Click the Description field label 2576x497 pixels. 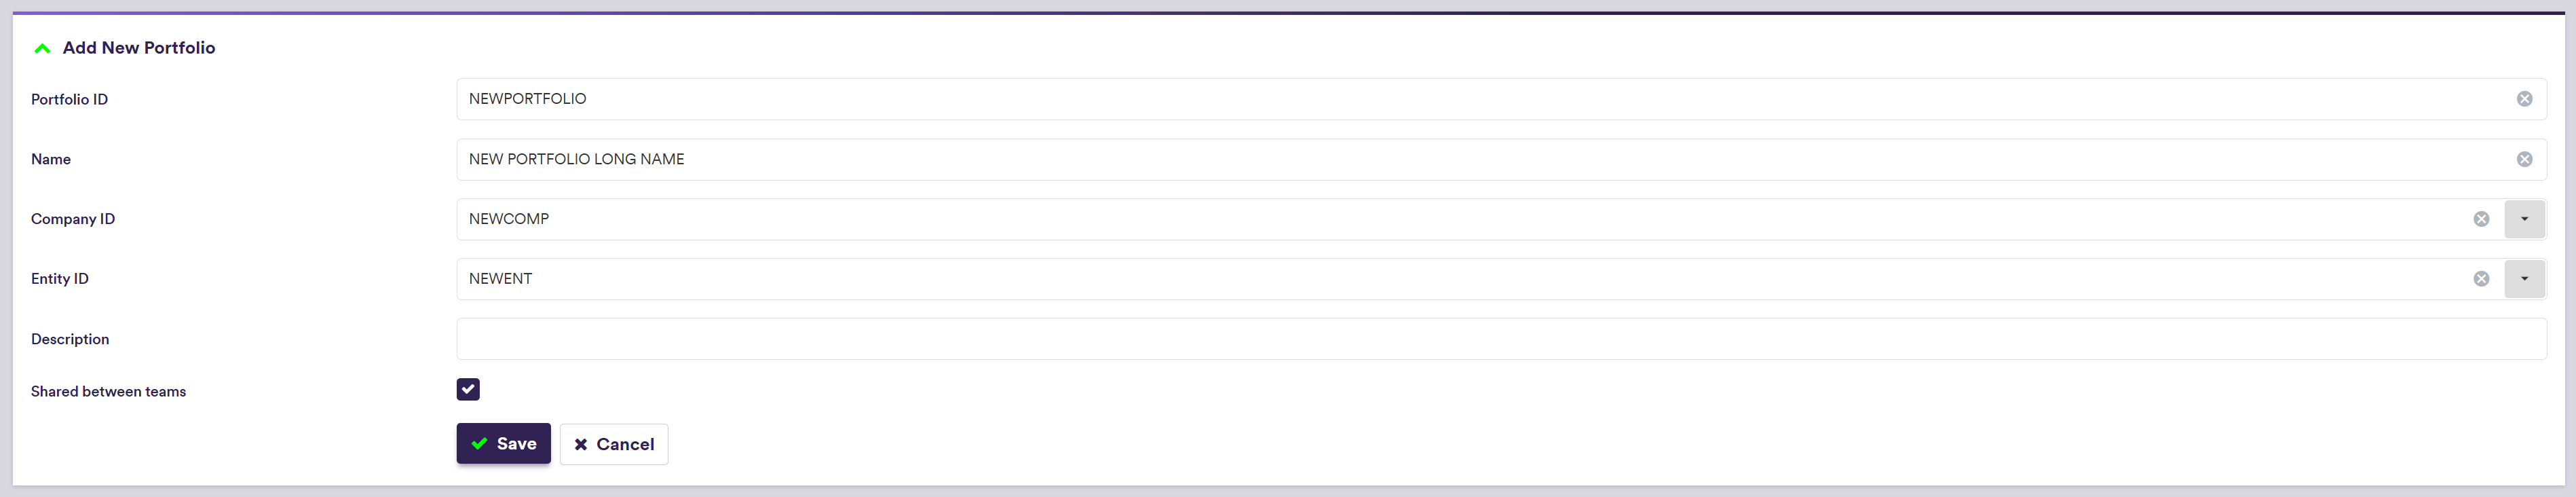70,339
